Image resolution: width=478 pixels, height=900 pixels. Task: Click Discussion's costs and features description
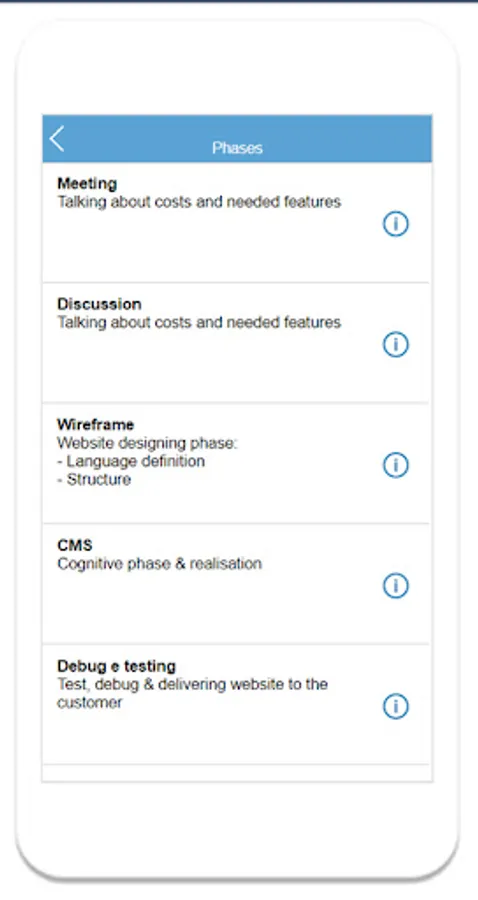pos(199,323)
